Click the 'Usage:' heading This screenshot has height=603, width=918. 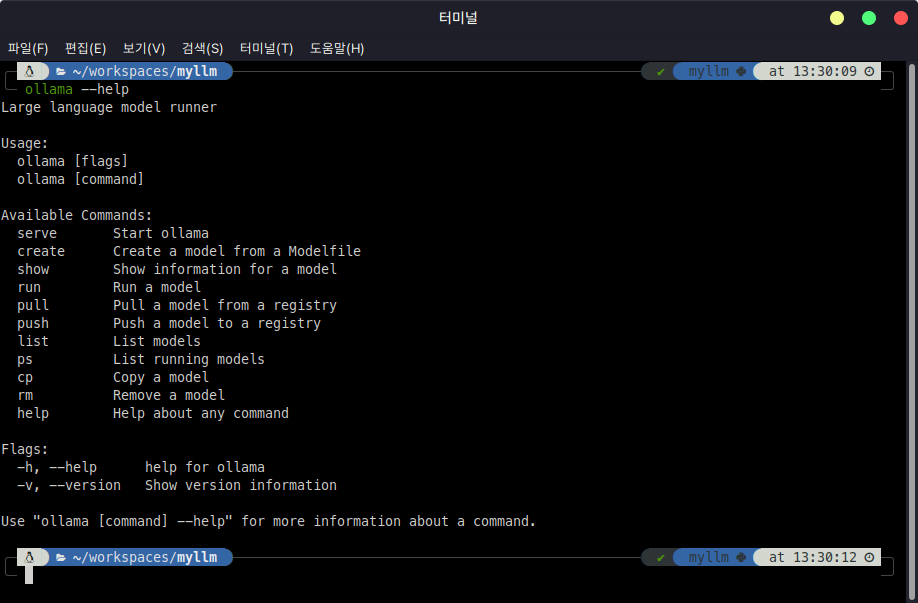25,143
